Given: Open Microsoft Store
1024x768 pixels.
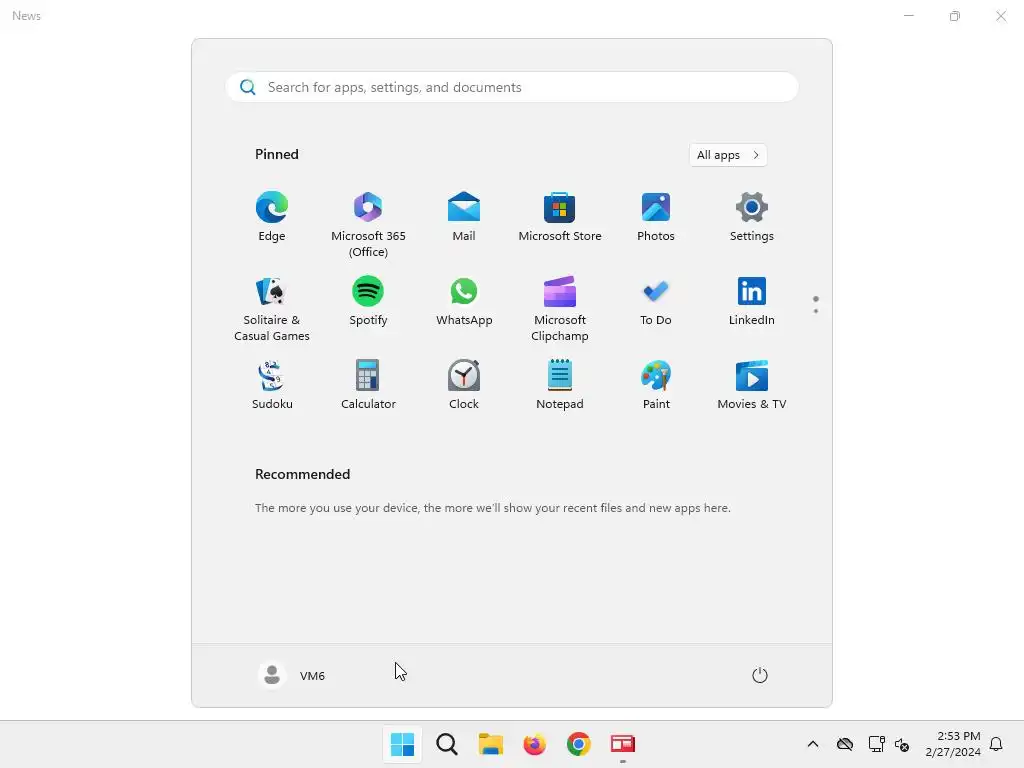Looking at the screenshot, I should [x=560, y=217].
